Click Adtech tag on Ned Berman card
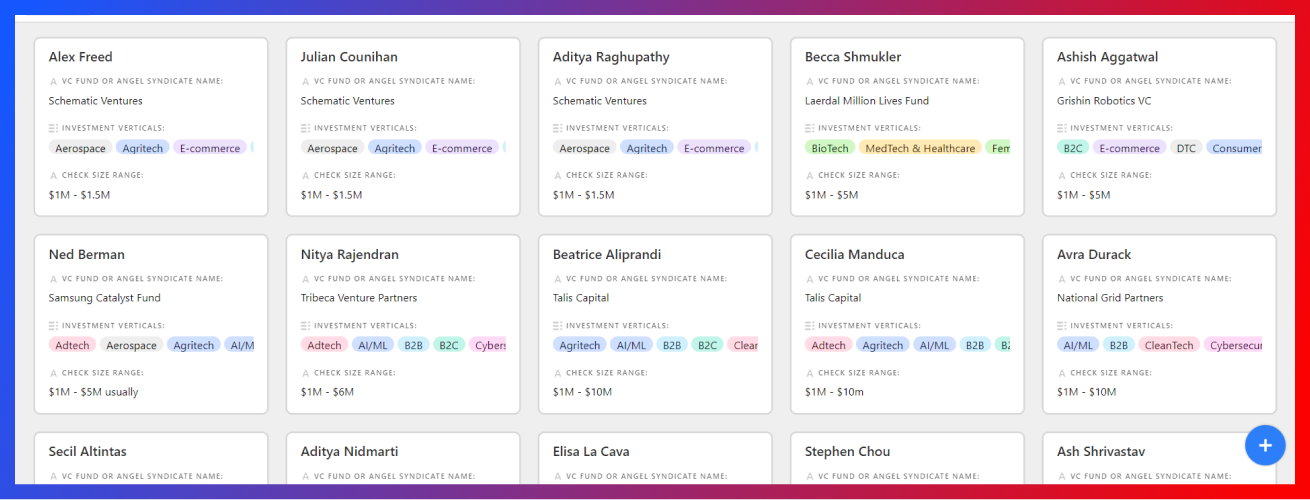This screenshot has height=500, width=1310. (72, 345)
